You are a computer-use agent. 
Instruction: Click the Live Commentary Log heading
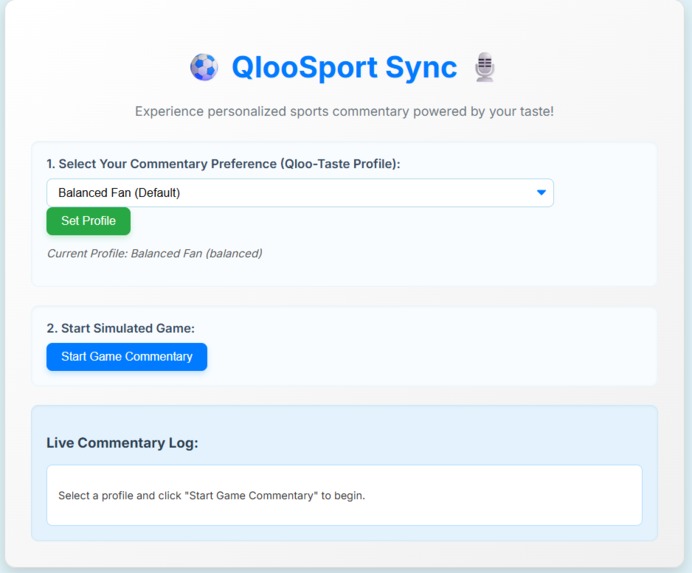pyautogui.click(x=122, y=443)
